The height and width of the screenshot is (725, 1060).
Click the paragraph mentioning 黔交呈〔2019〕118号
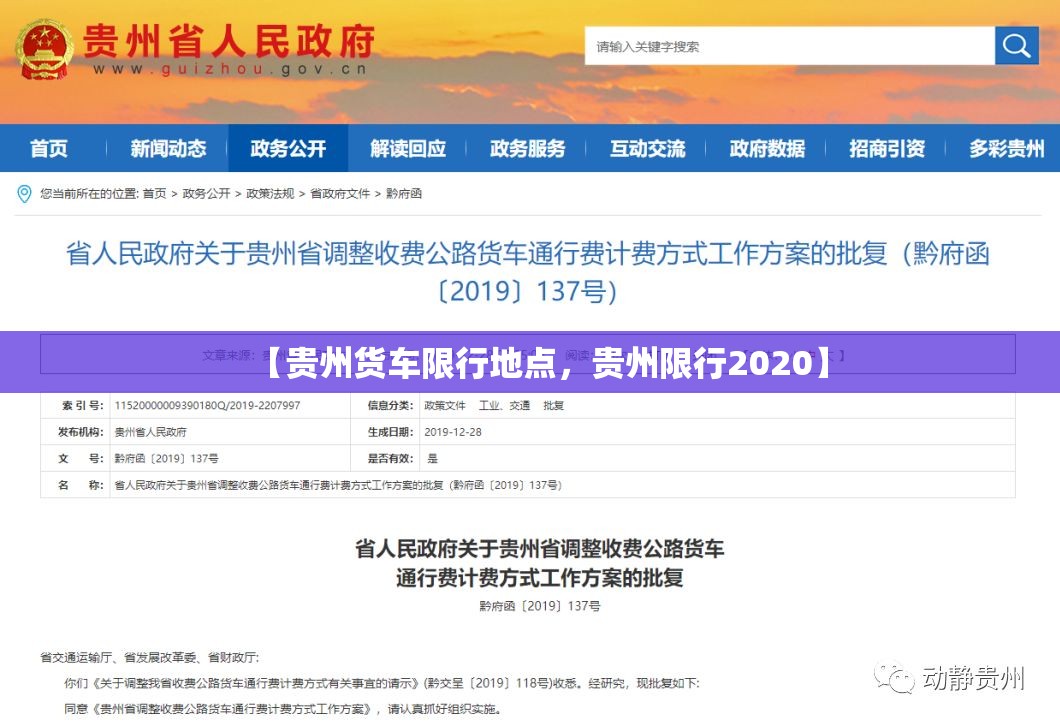382,683
